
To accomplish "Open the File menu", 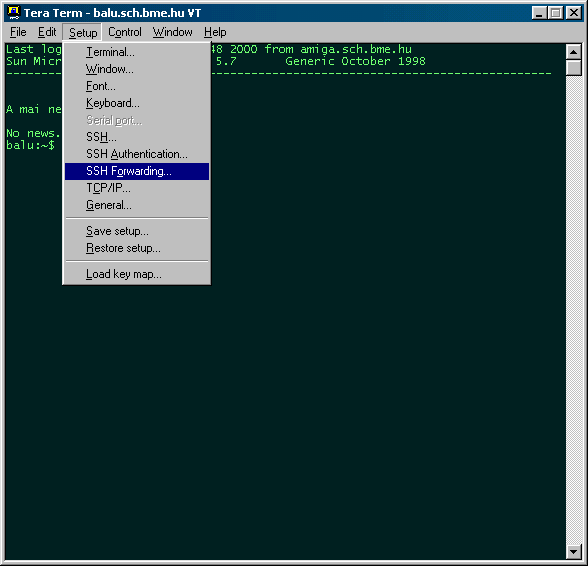I will (18, 32).
